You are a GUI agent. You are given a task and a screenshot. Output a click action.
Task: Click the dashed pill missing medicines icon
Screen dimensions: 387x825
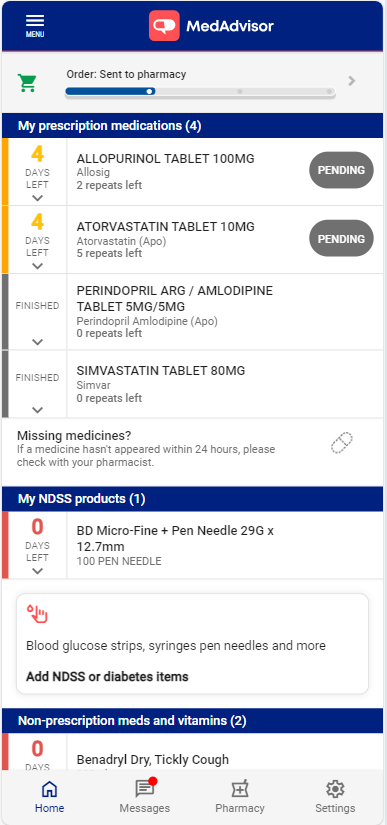[342, 442]
